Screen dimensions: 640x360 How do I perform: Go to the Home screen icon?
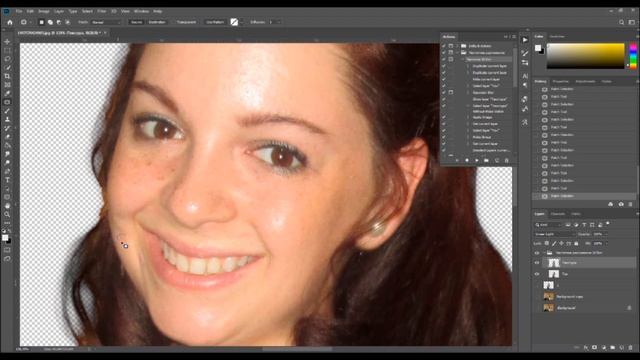tap(10, 22)
